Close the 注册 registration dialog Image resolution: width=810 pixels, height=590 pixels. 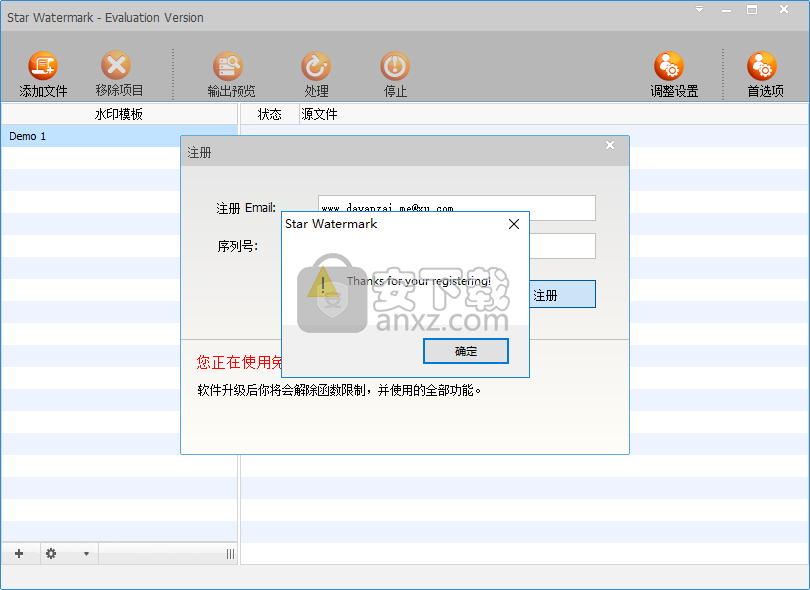pyautogui.click(x=610, y=146)
